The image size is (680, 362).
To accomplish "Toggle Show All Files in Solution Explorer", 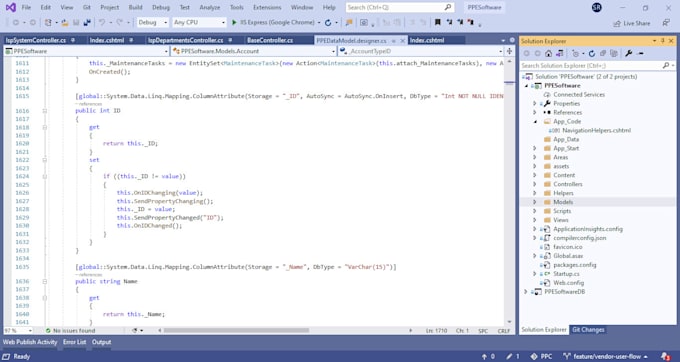I will (x=614, y=53).
